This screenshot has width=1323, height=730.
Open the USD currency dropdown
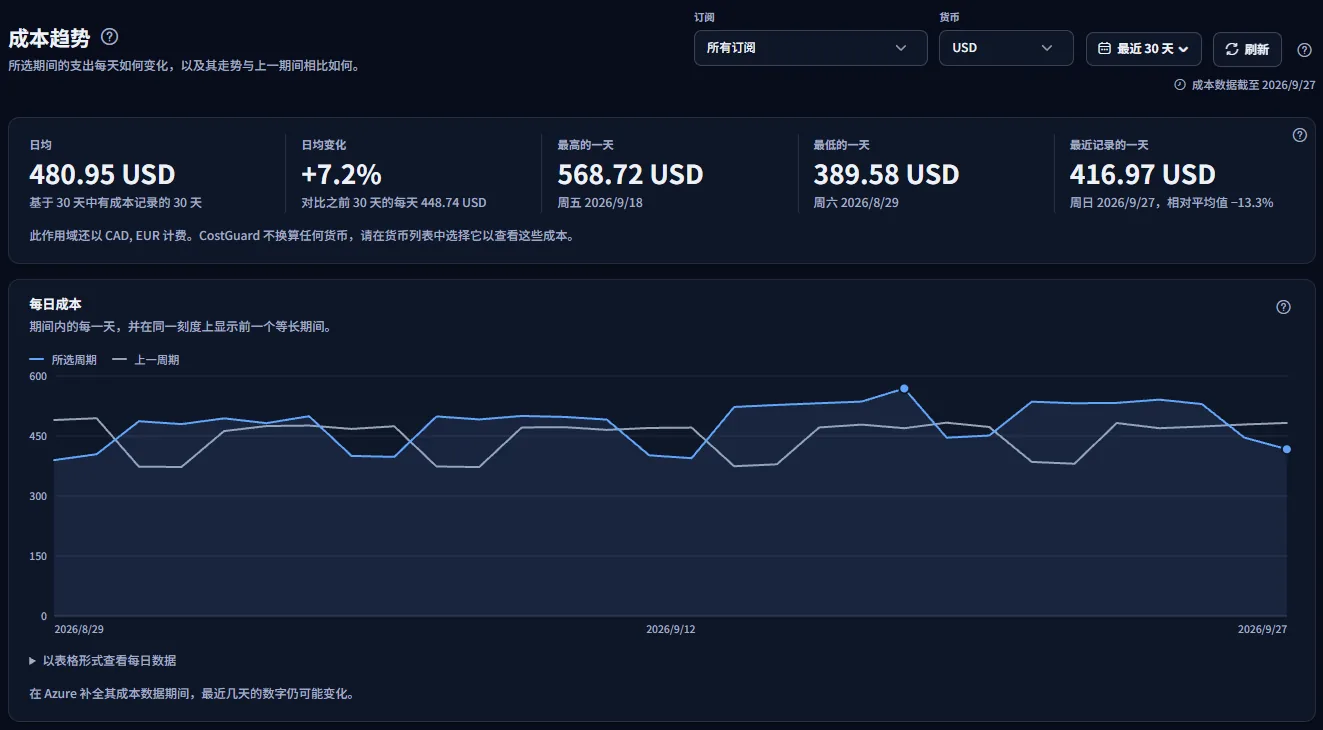click(1006, 48)
